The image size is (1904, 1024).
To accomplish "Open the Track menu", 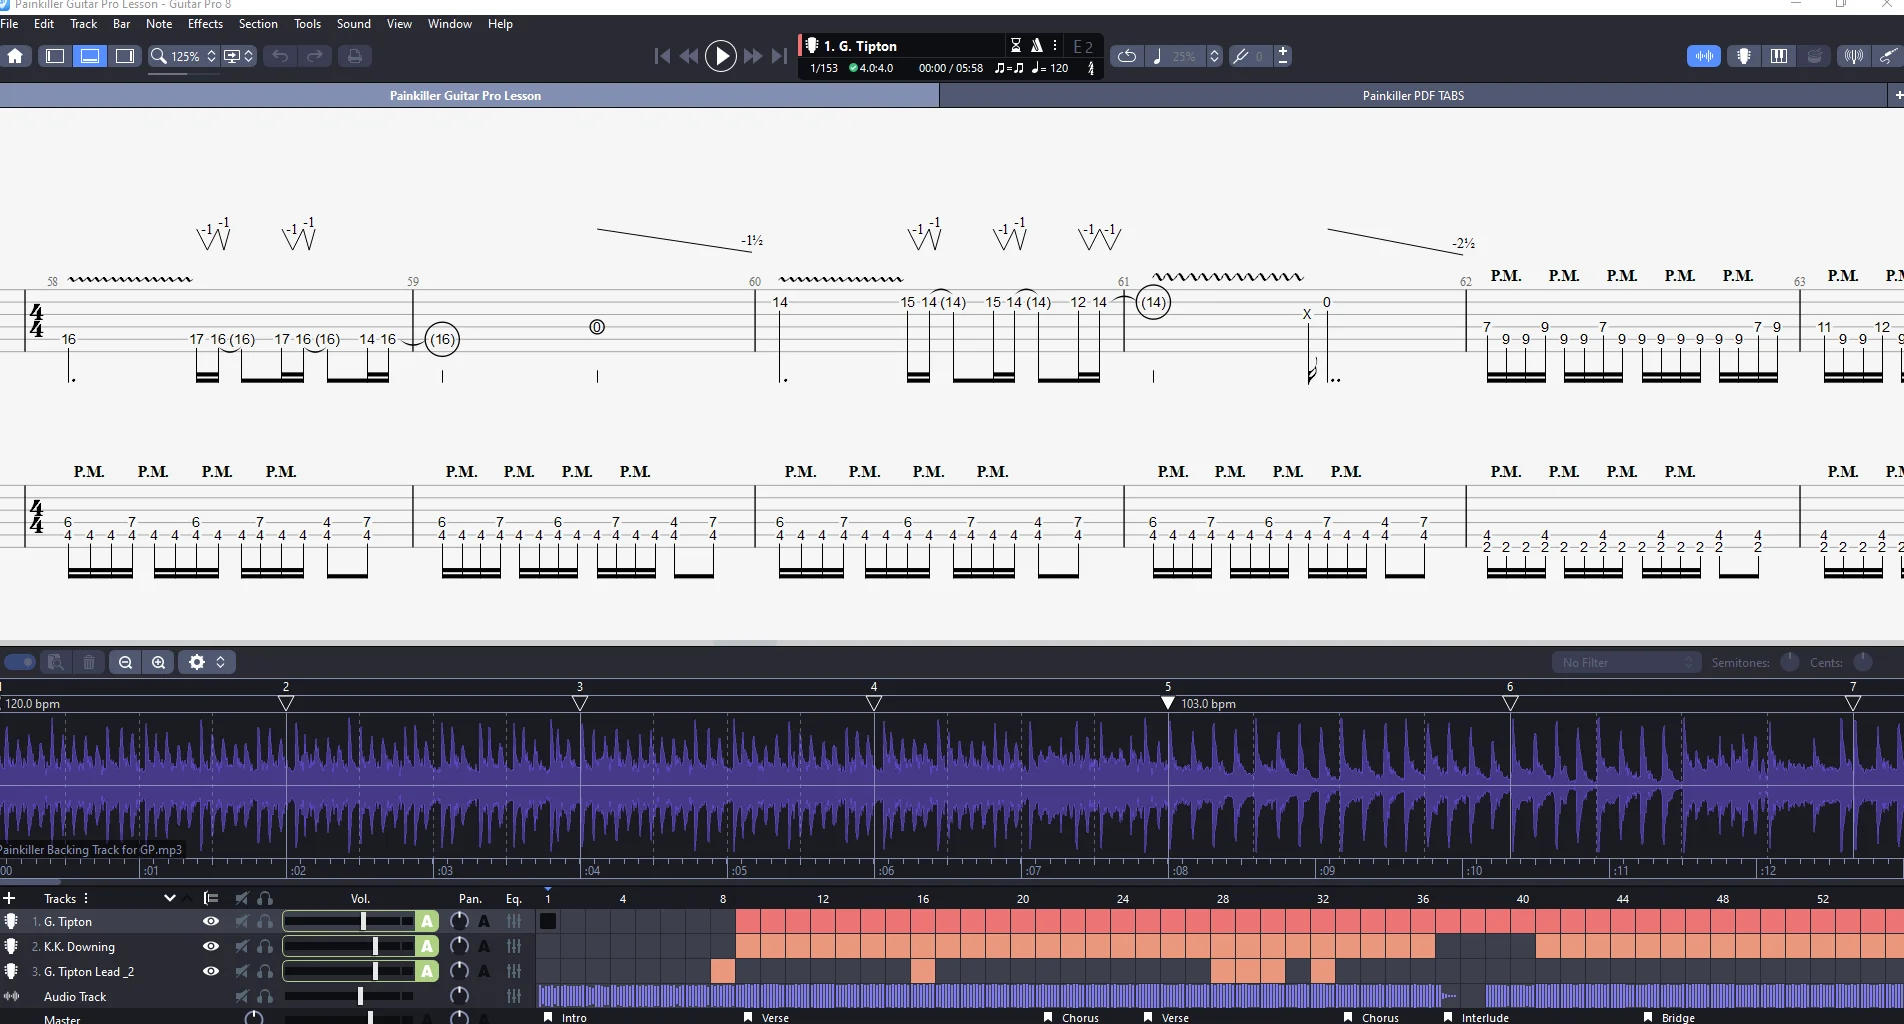I will 83,24.
